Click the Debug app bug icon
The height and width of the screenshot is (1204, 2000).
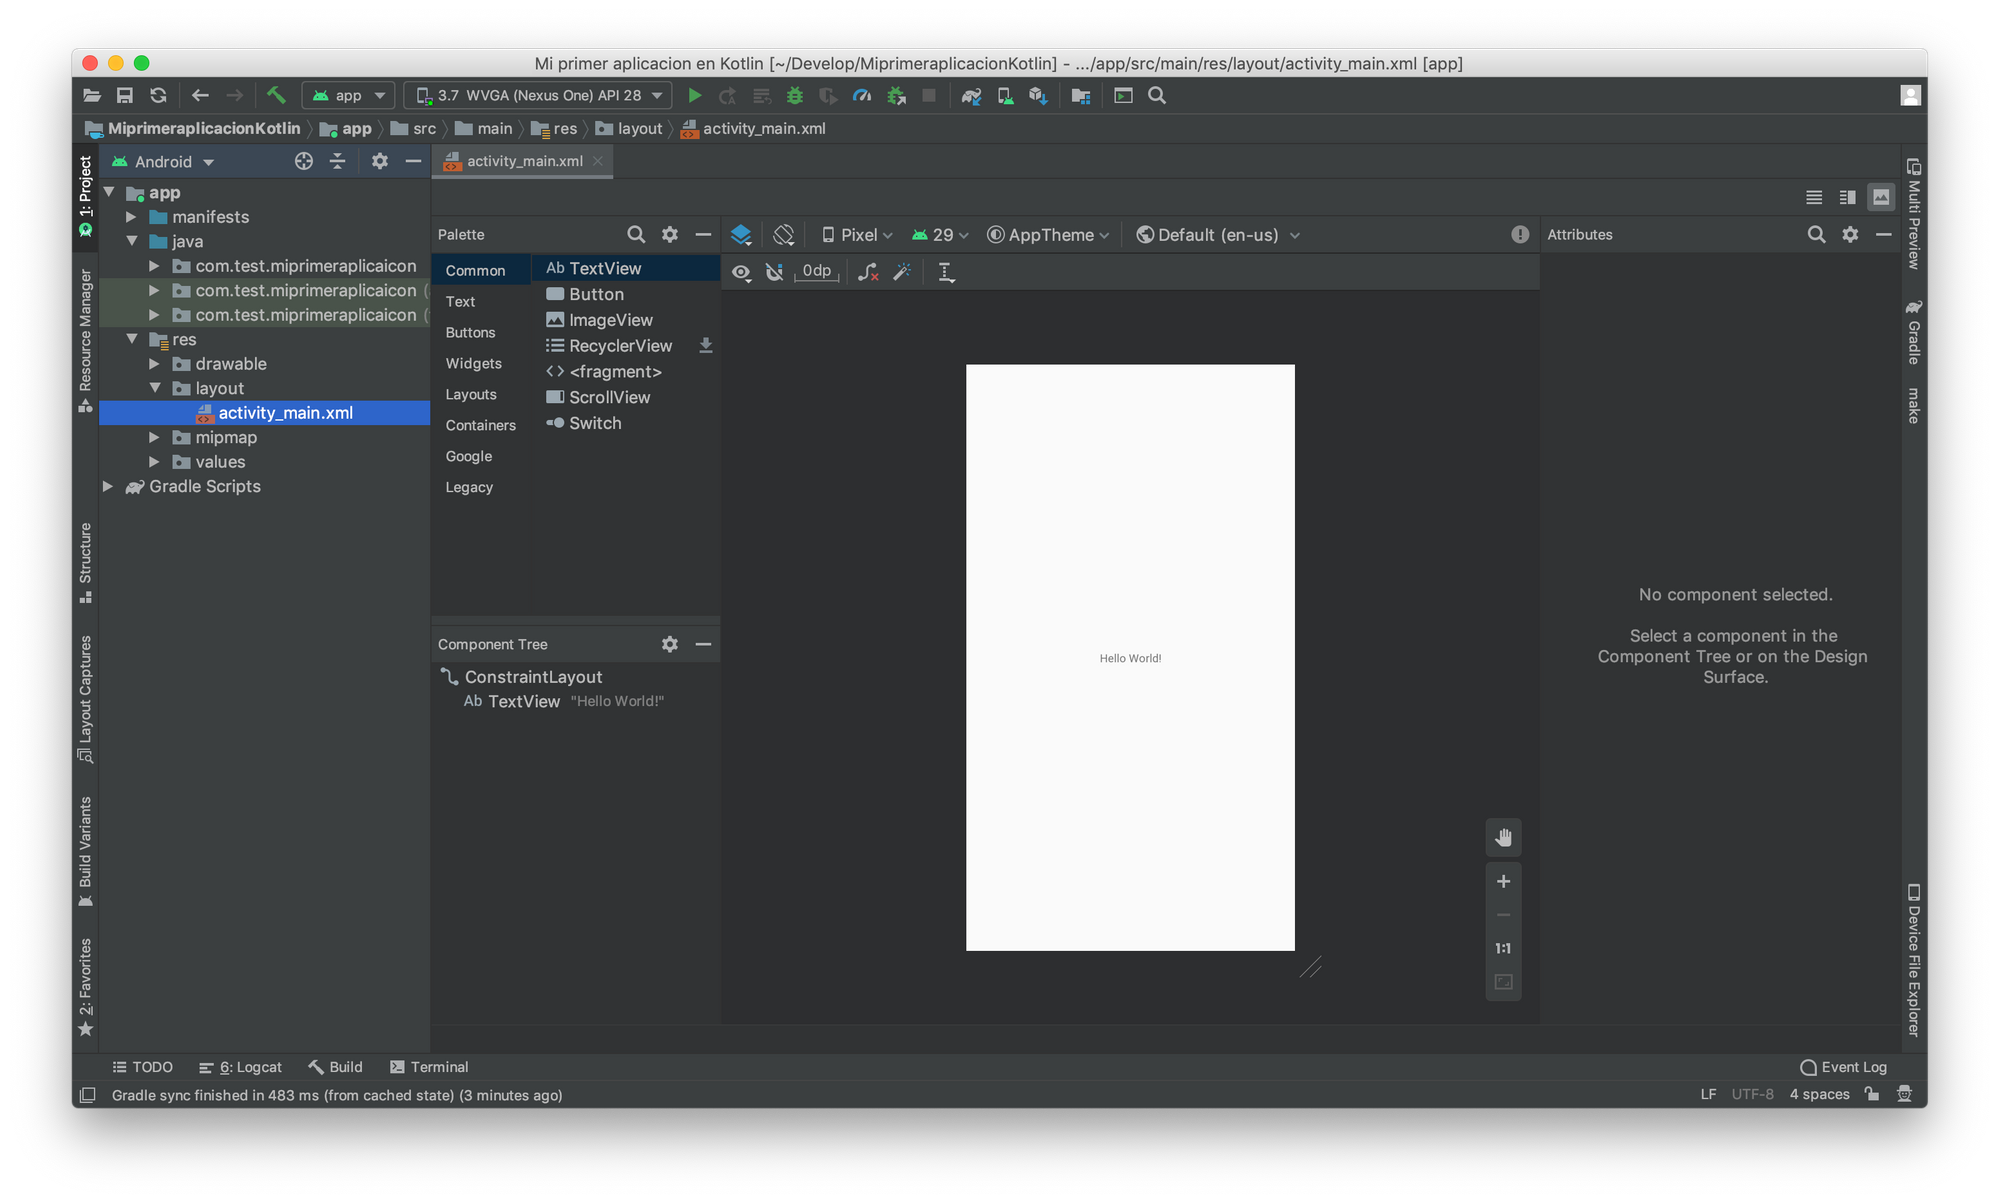pyautogui.click(x=795, y=96)
